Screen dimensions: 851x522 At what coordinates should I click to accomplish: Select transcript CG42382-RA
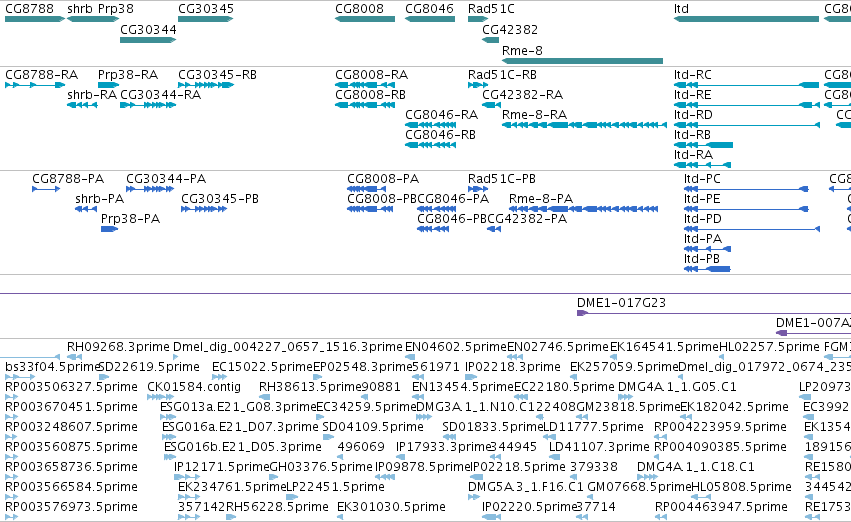pyautogui.click(x=491, y=105)
